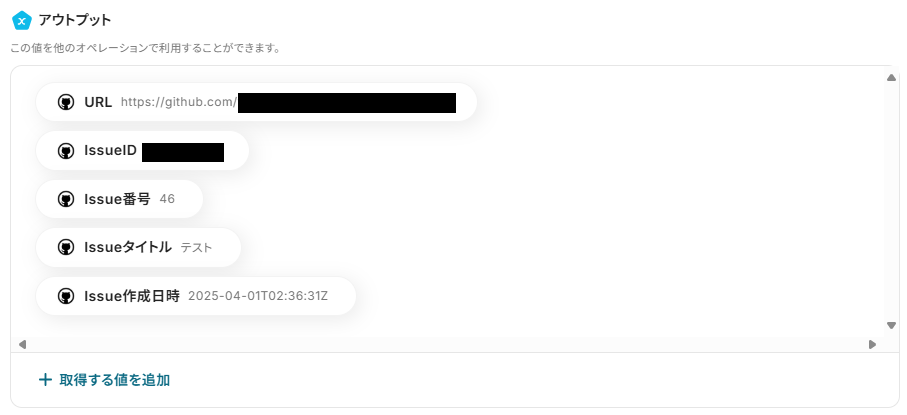Click the GitHub icon beside IssueID
The image size is (907, 415).
[66, 151]
